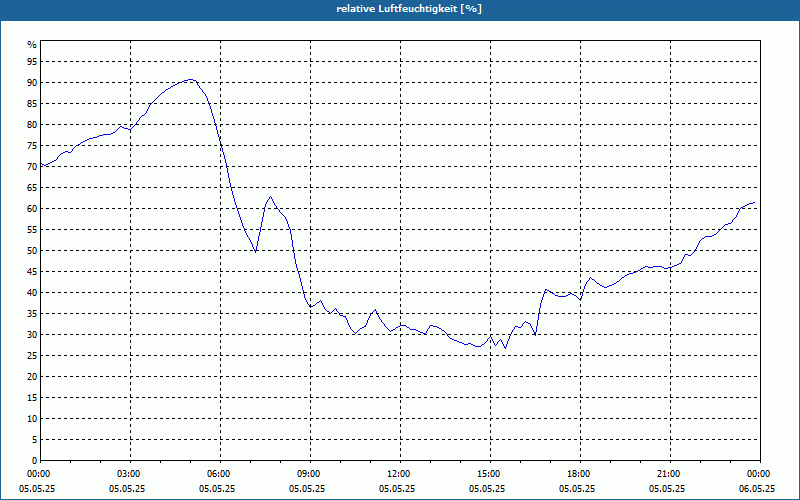
Task: Click the 06:00 time label
Action: click(x=220, y=474)
